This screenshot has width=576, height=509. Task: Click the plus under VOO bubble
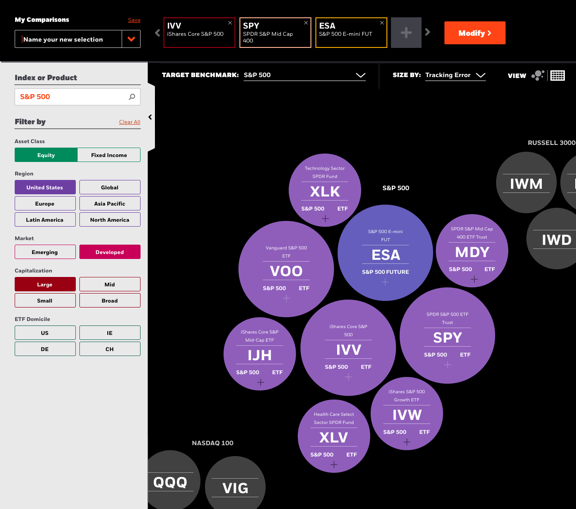point(286,299)
